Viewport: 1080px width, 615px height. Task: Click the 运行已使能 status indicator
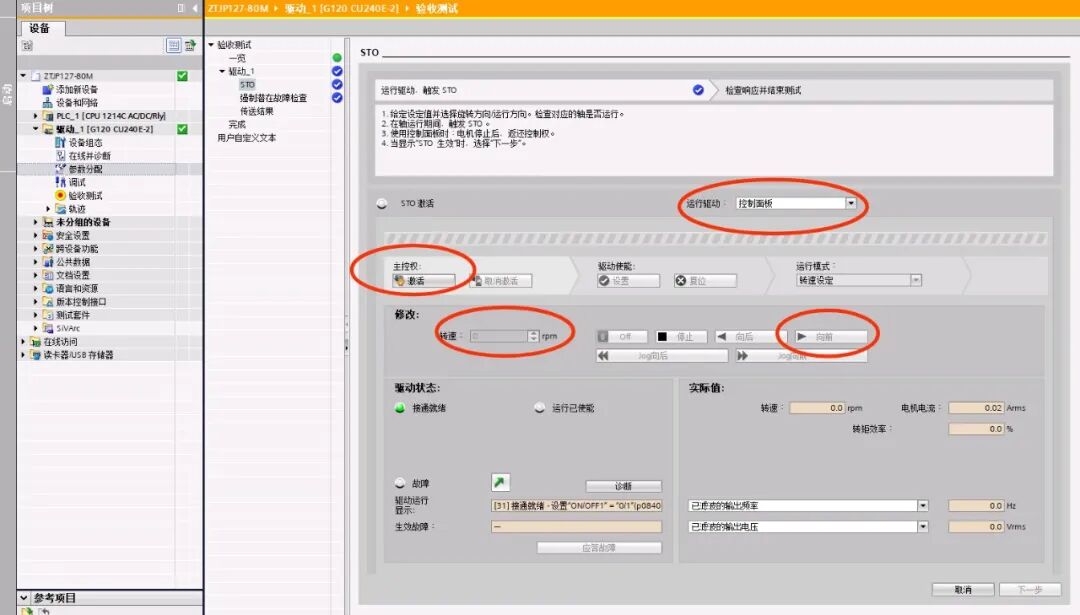coord(539,408)
